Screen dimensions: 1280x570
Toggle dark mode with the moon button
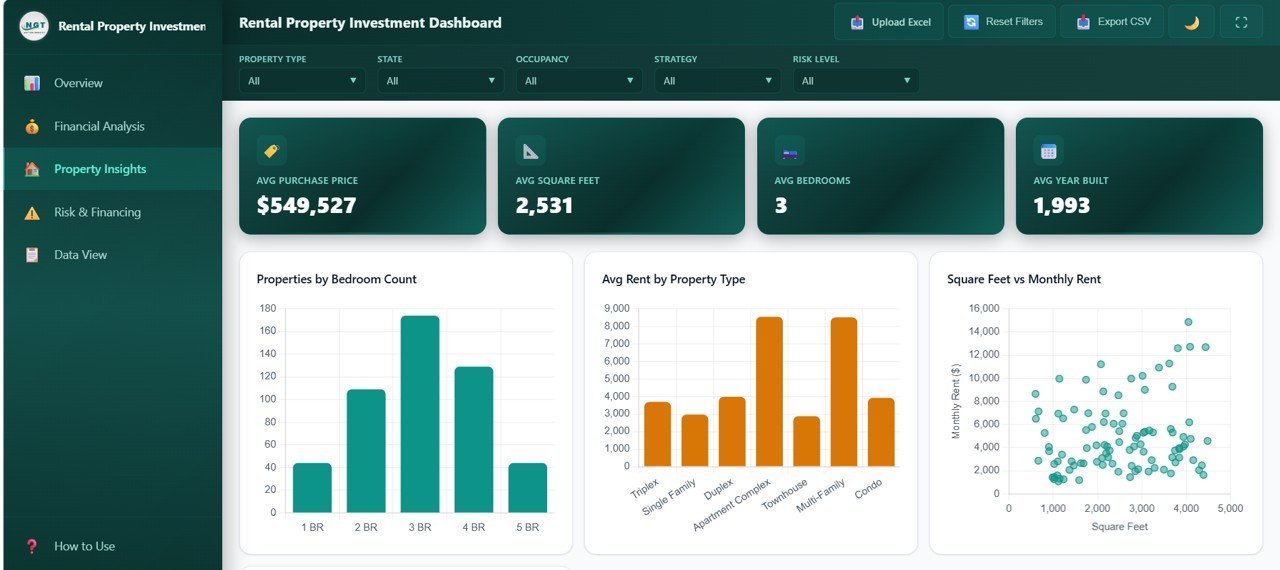click(x=1191, y=22)
